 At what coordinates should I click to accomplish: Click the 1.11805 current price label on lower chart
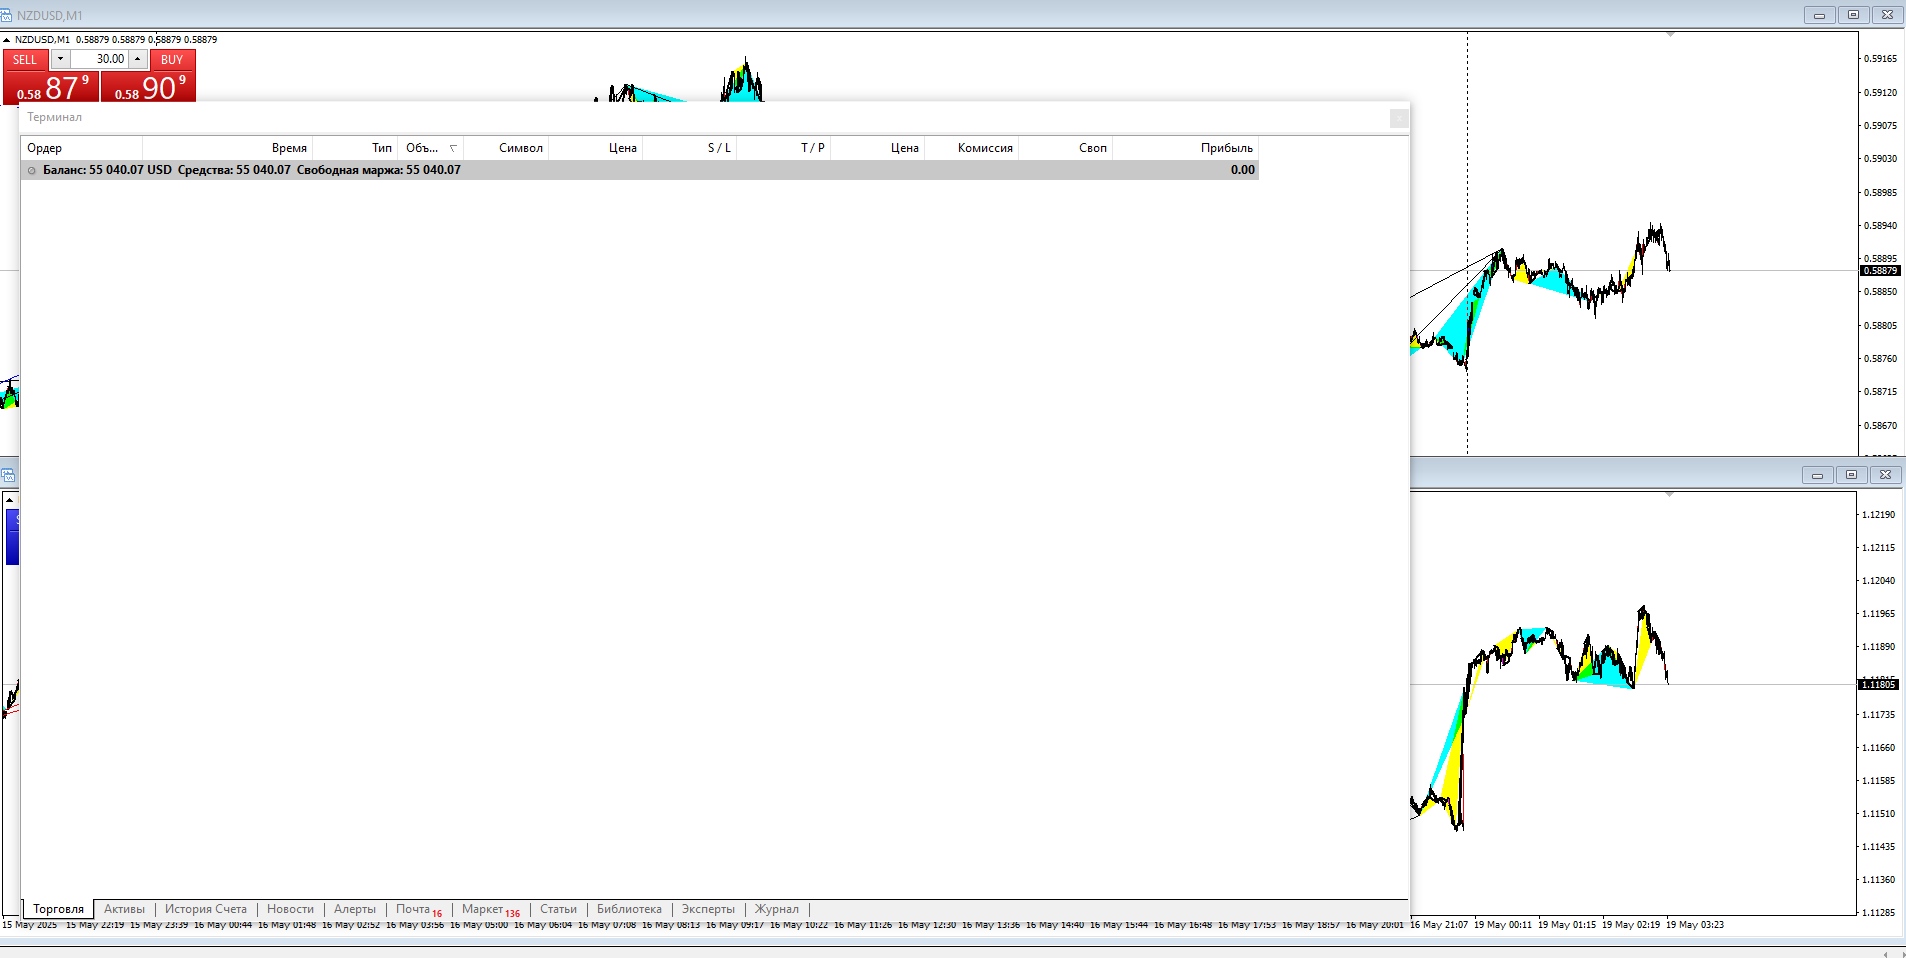click(x=1878, y=685)
